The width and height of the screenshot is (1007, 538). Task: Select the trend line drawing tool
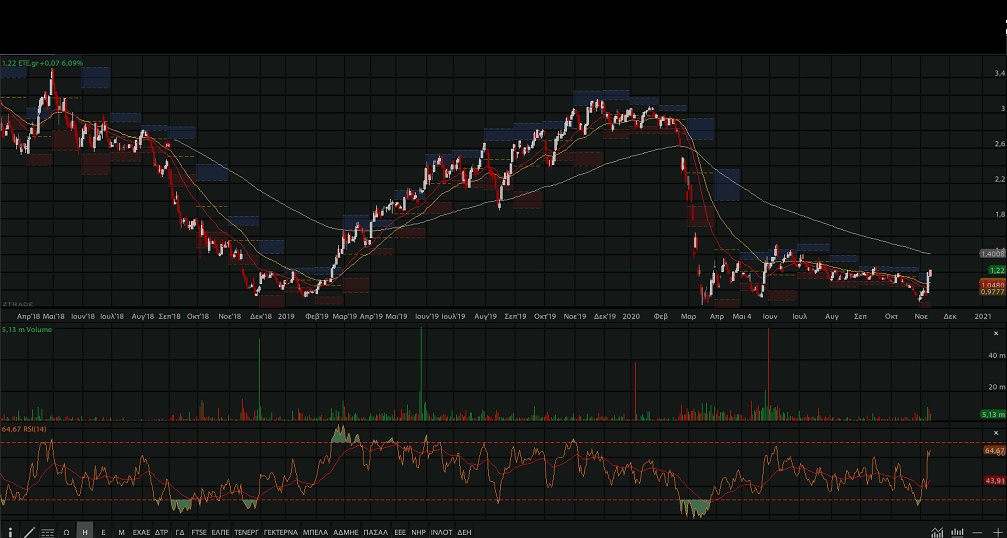coord(28,532)
